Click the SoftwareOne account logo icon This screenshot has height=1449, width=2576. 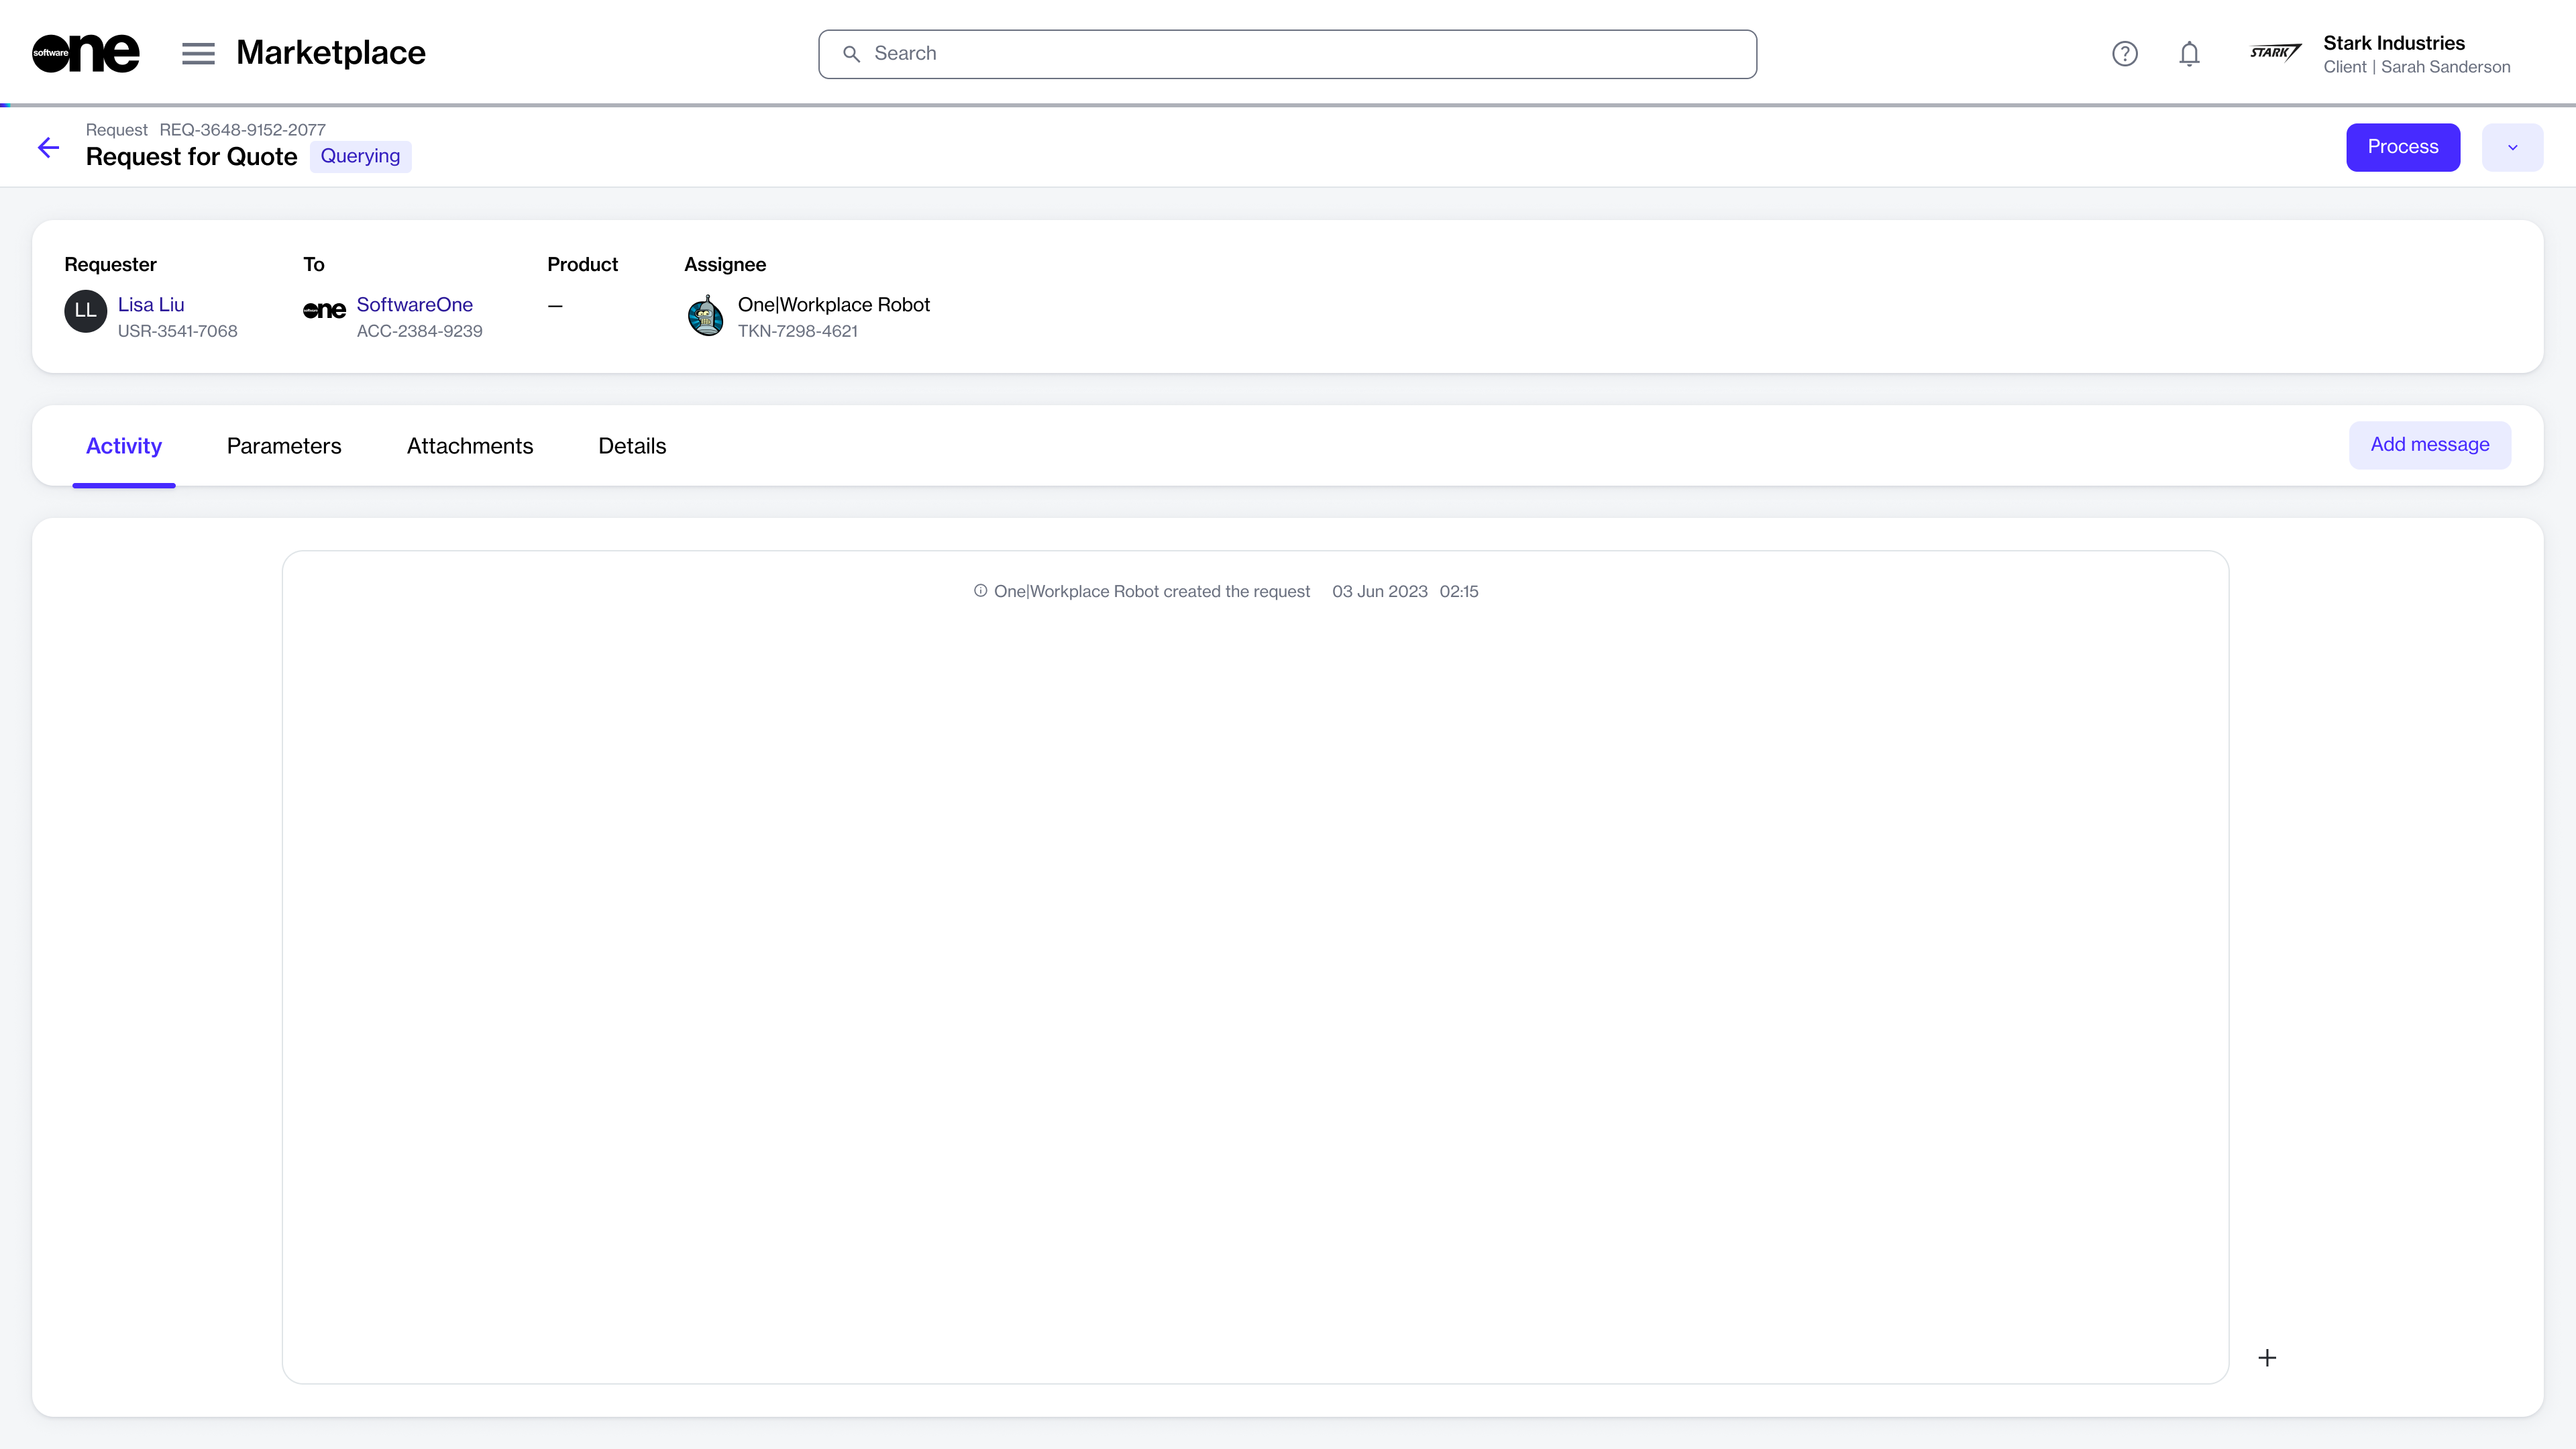tap(324, 311)
